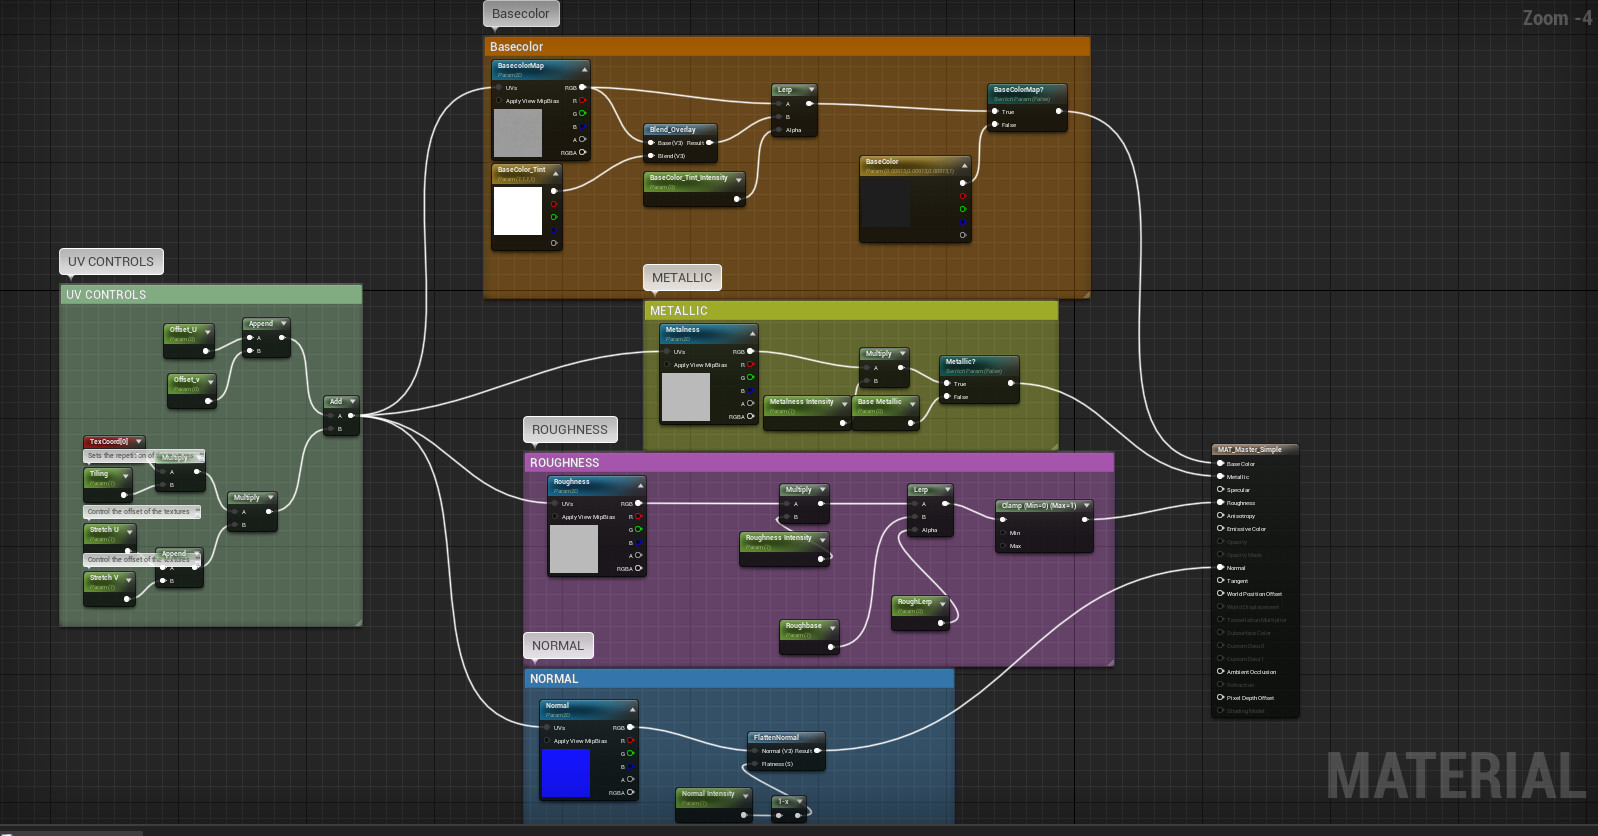Click the UVs input pin on BasecolorMap node
This screenshot has width=1598, height=836.
point(499,87)
